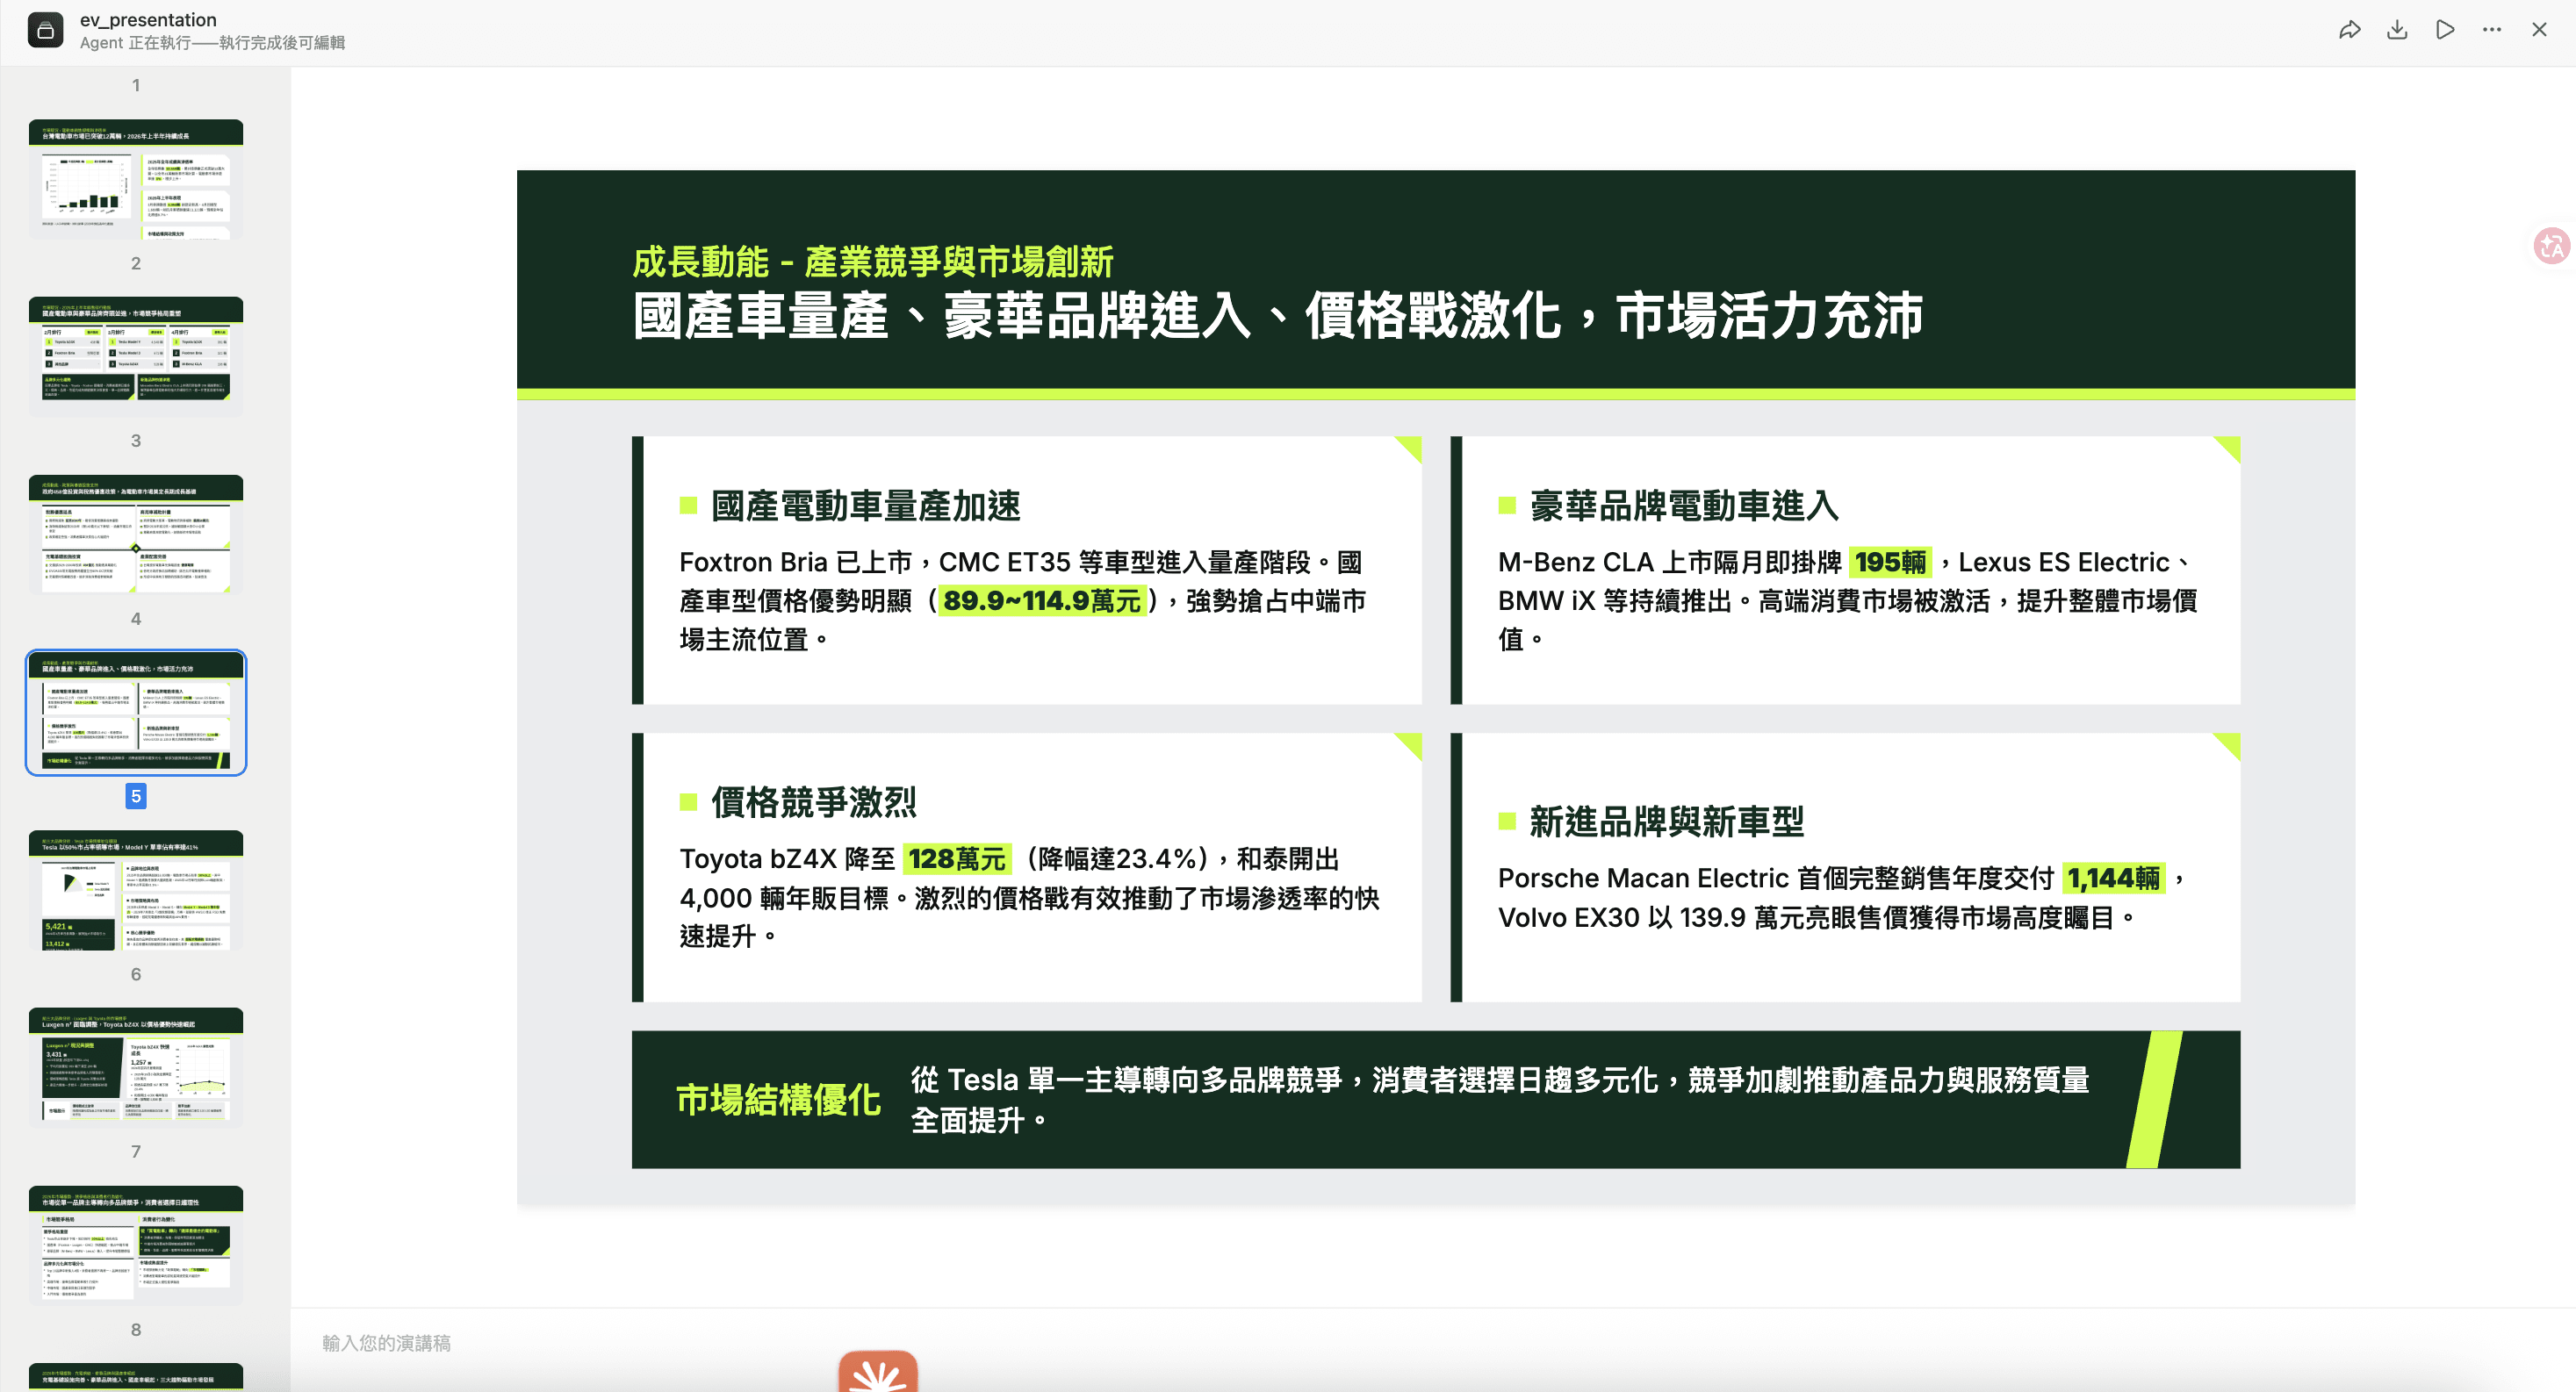Image resolution: width=2576 pixels, height=1392 pixels.
Task: Click the card title 價格競爭激烈
Action: click(x=814, y=802)
